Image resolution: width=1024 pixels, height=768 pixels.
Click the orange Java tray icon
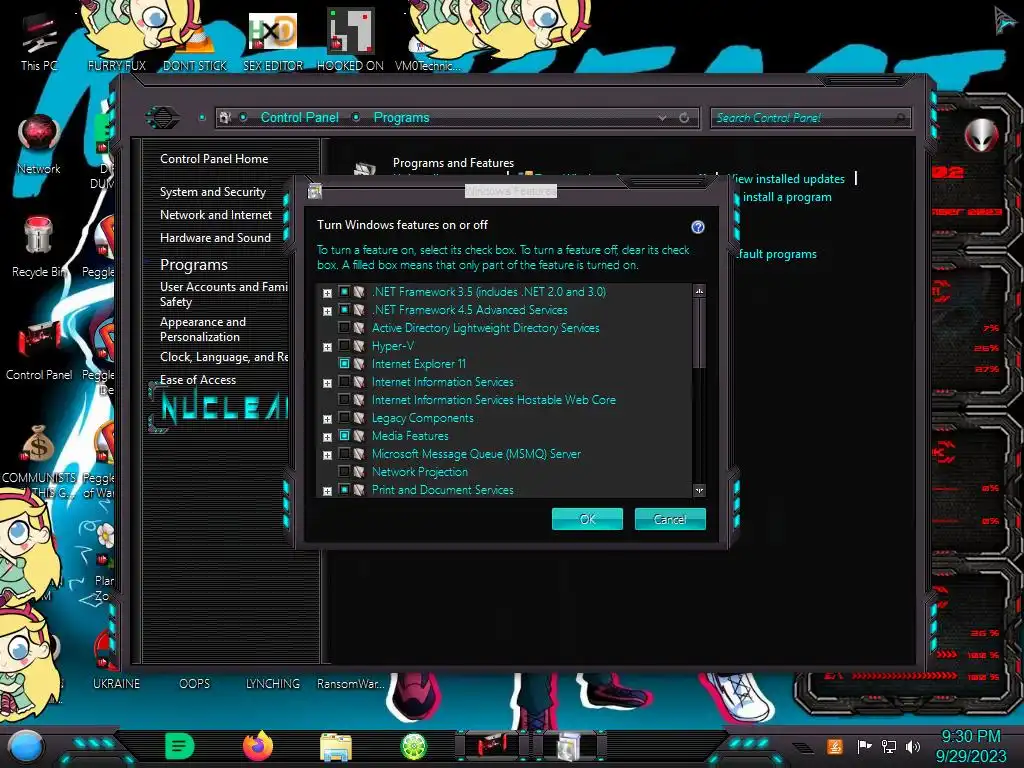coord(835,746)
